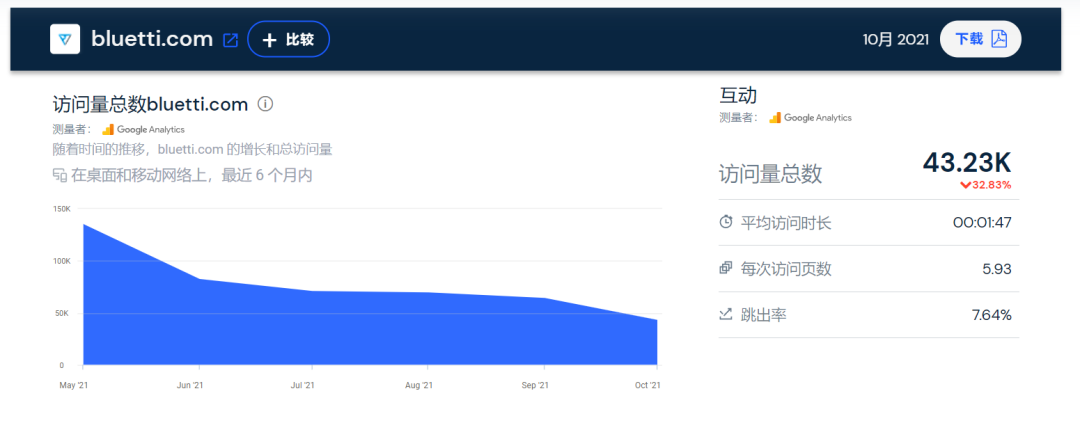Click the Sep '21 axis label

(535, 386)
